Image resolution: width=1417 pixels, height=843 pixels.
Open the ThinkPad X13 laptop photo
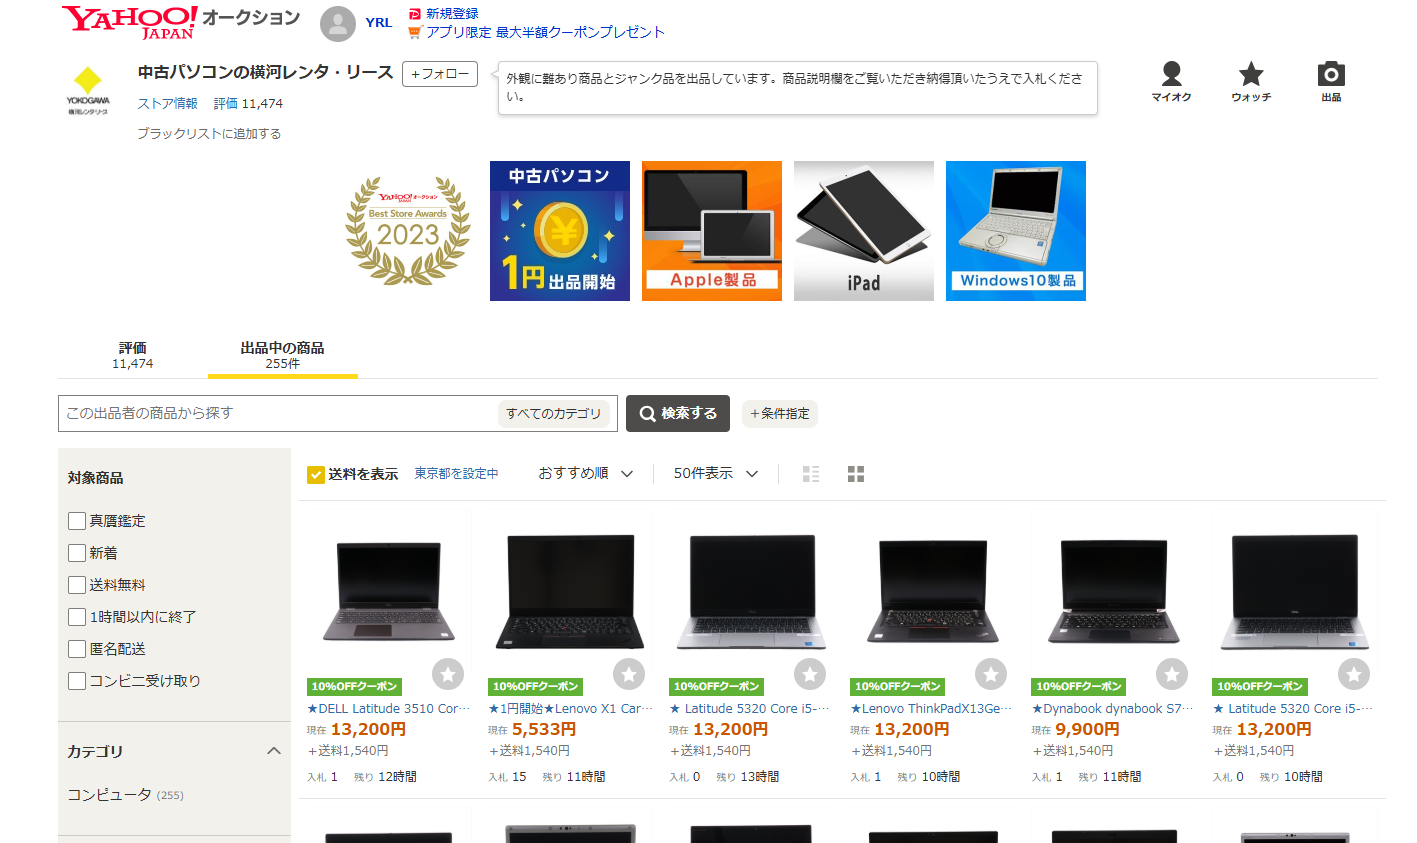932,593
